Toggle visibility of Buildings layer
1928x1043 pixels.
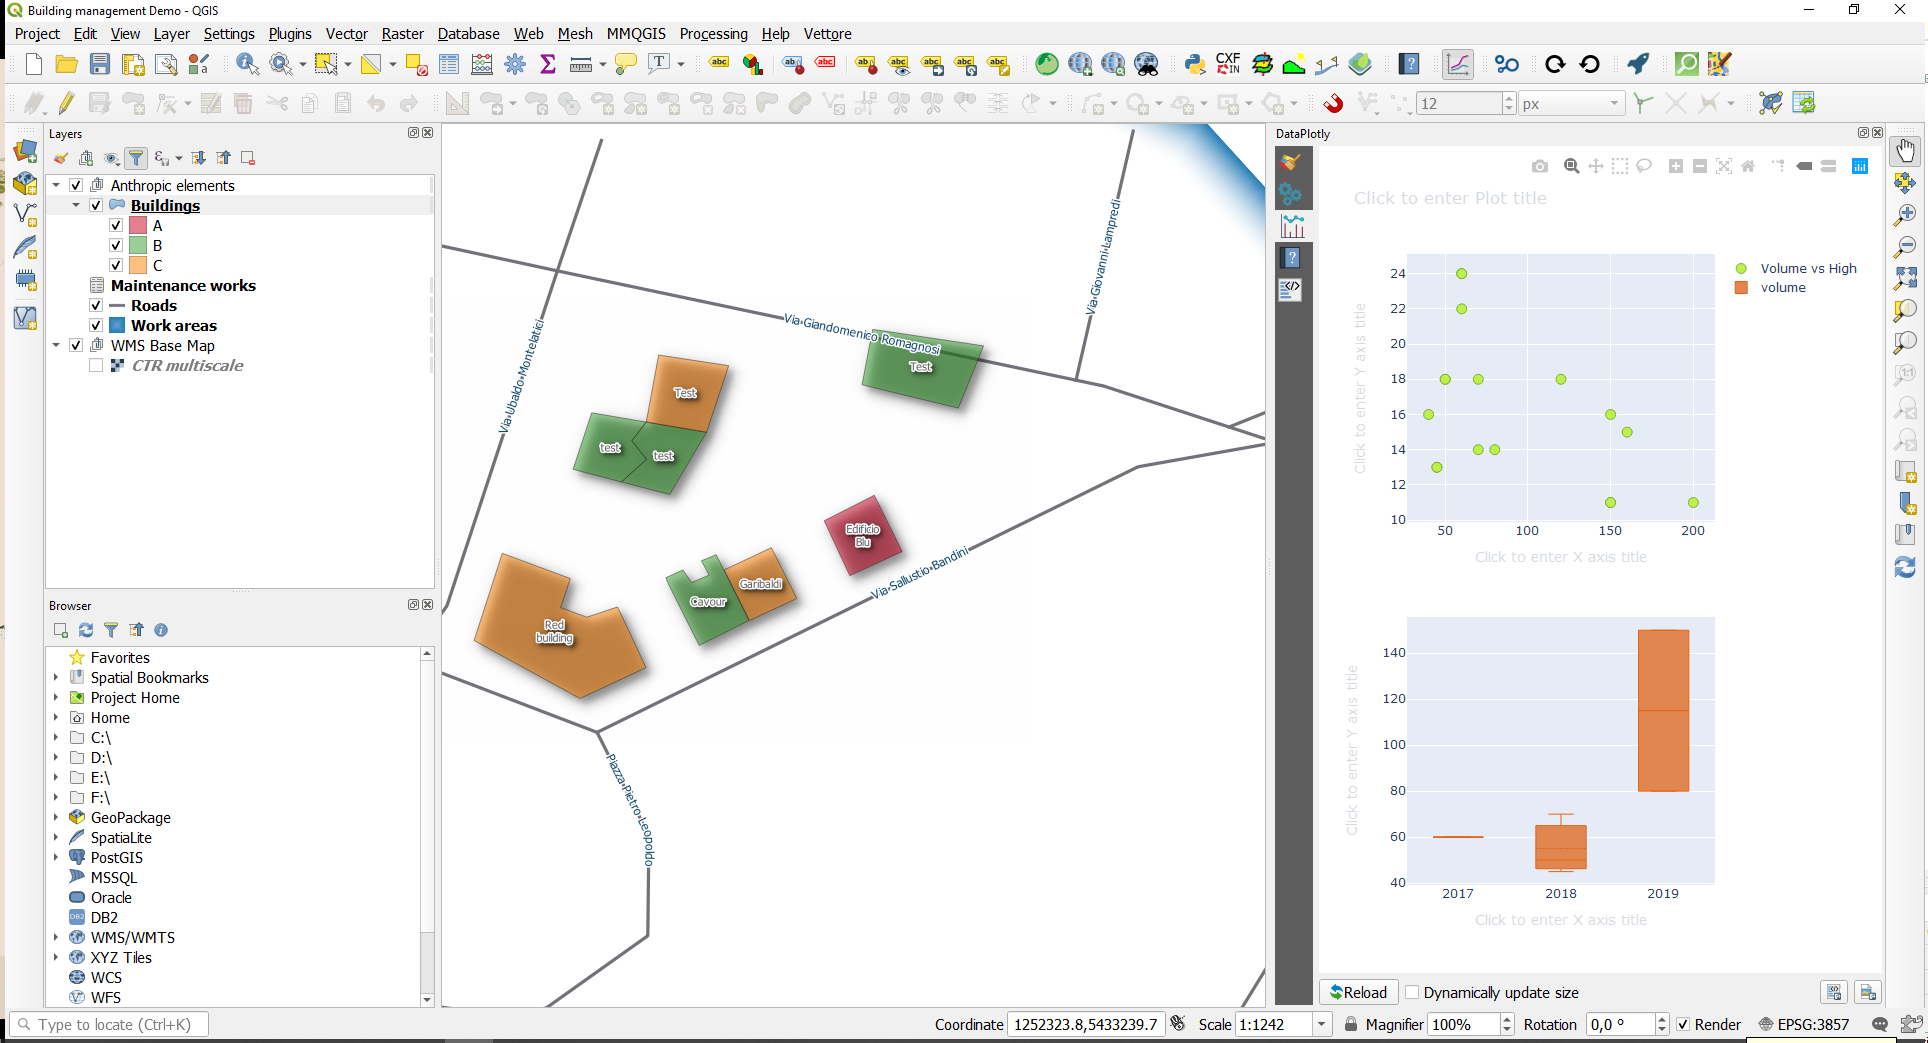(x=96, y=205)
